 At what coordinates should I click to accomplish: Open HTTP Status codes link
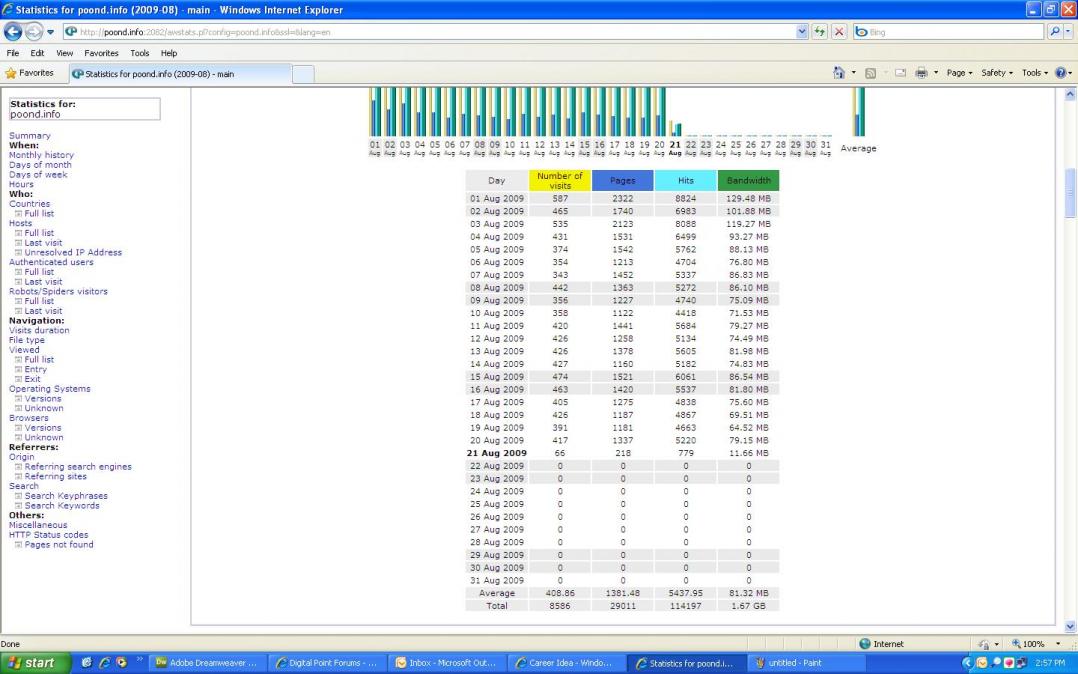[x=48, y=534]
